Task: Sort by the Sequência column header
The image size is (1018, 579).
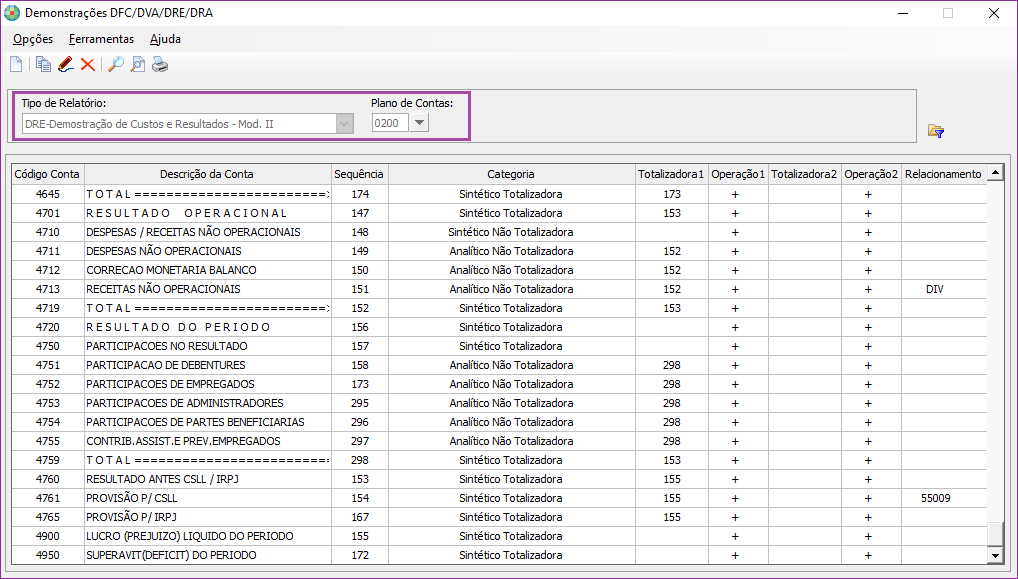Action: point(358,173)
